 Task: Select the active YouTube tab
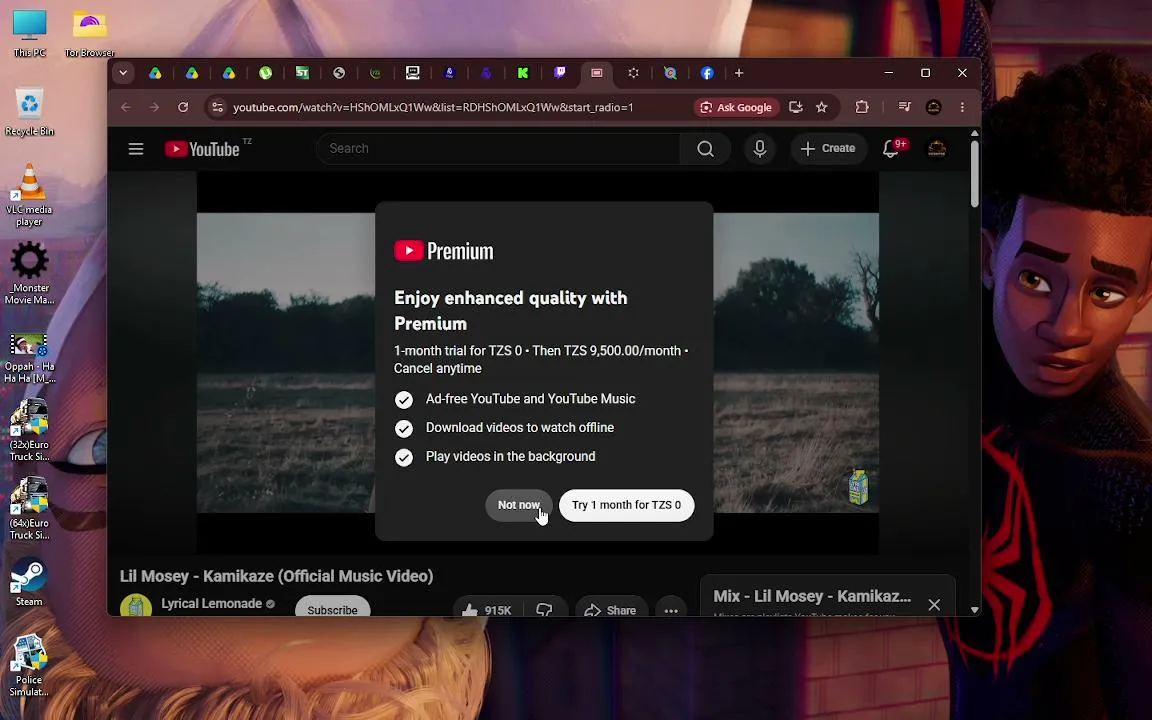597,73
